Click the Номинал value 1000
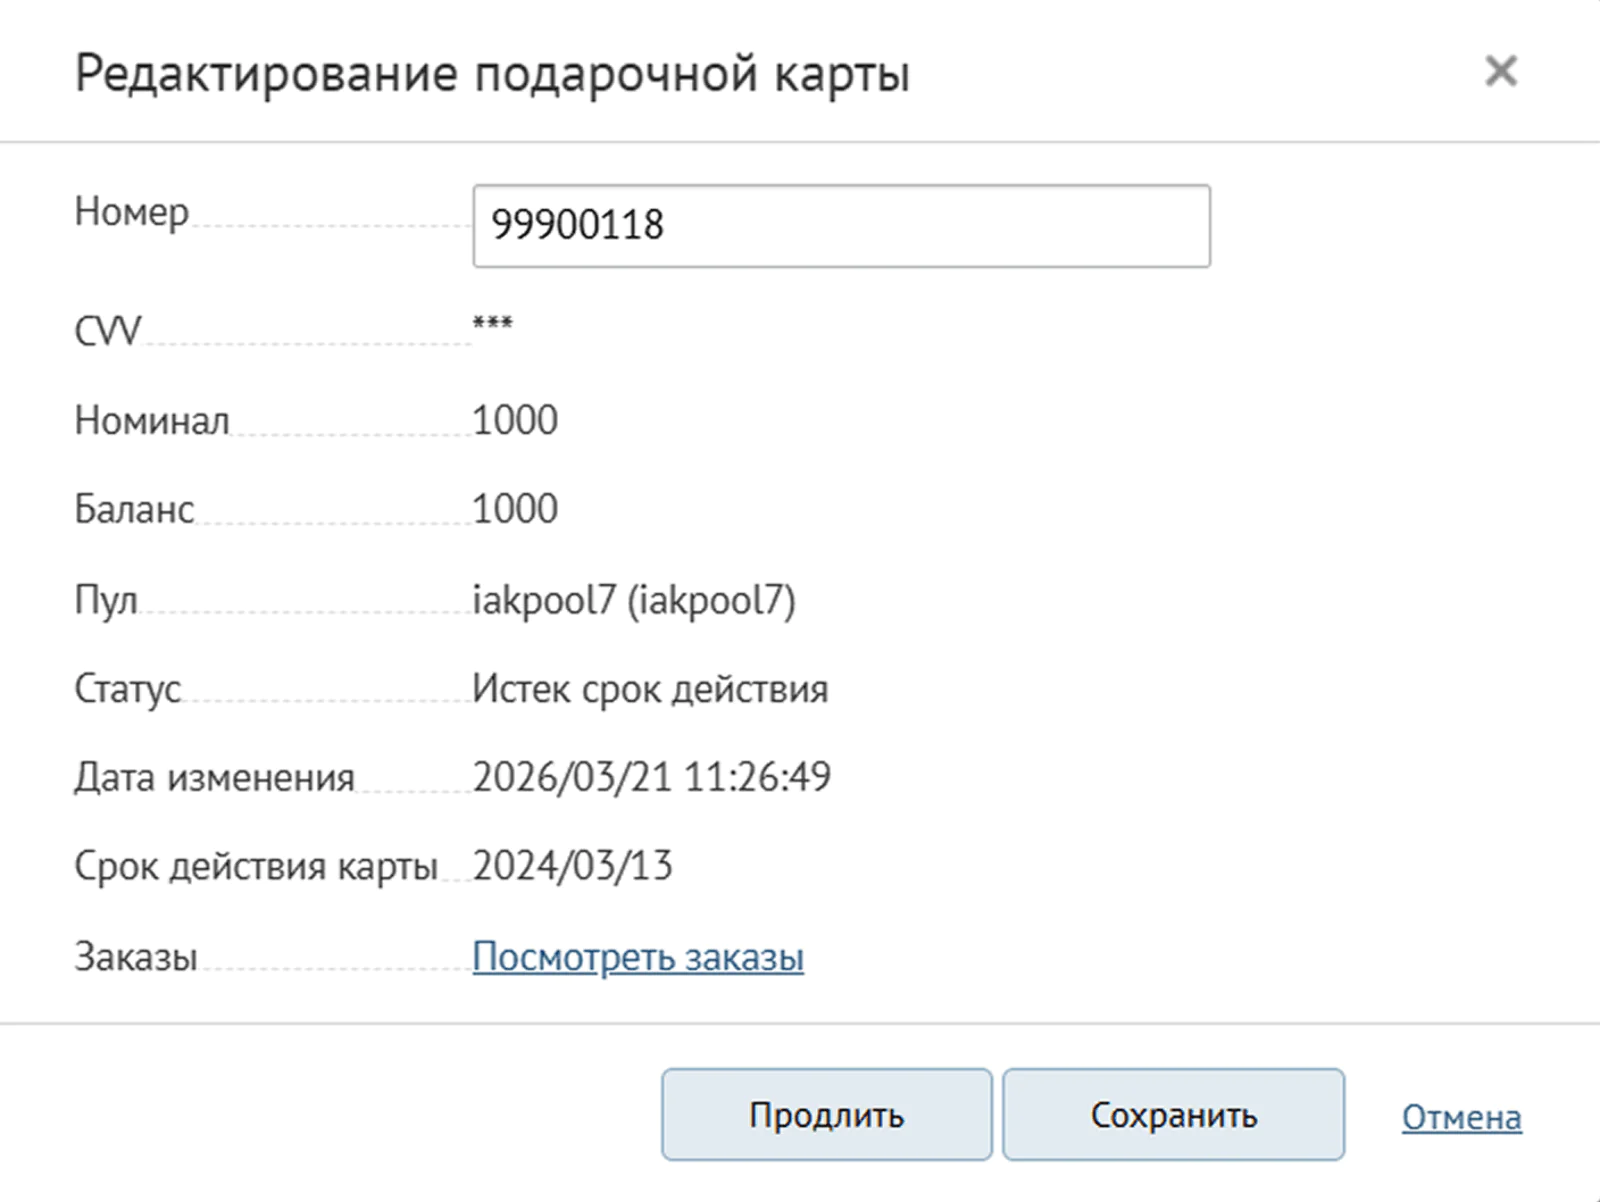Image resolution: width=1600 pixels, height=1202 pixels. tap(515, 420)
